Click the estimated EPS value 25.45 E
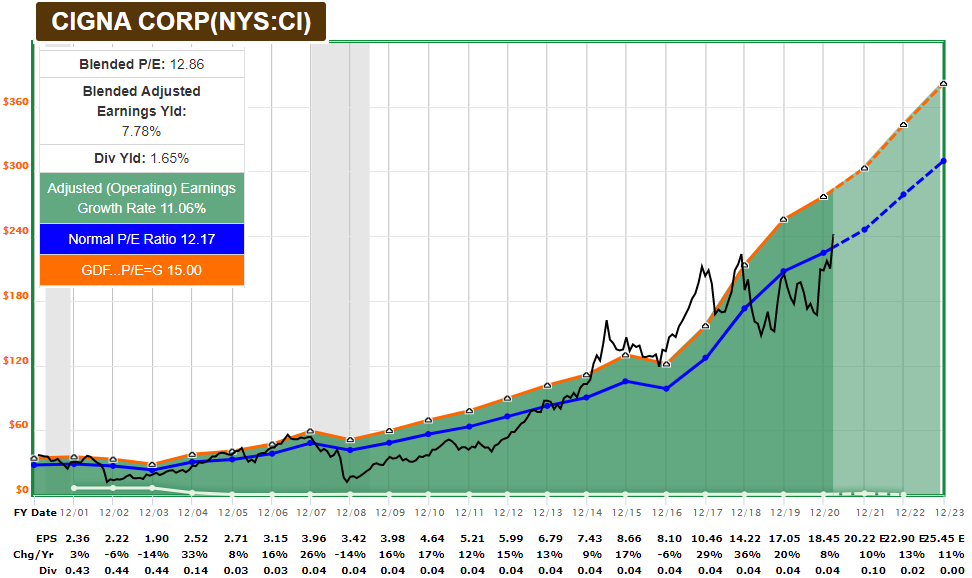Viewport: 972px width, 578px height. 945,538
